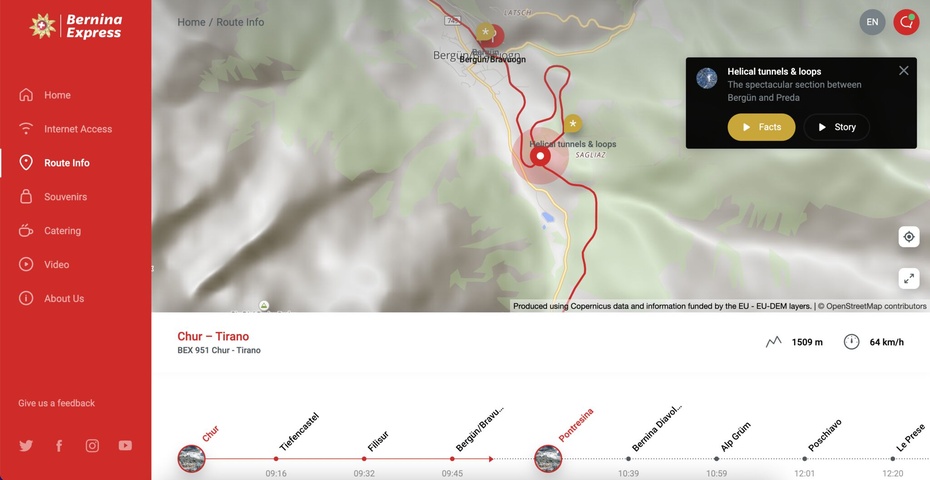930x480 pixels.
Task: Select the Filisur stop on timeline
Action: tap(364, 458)
